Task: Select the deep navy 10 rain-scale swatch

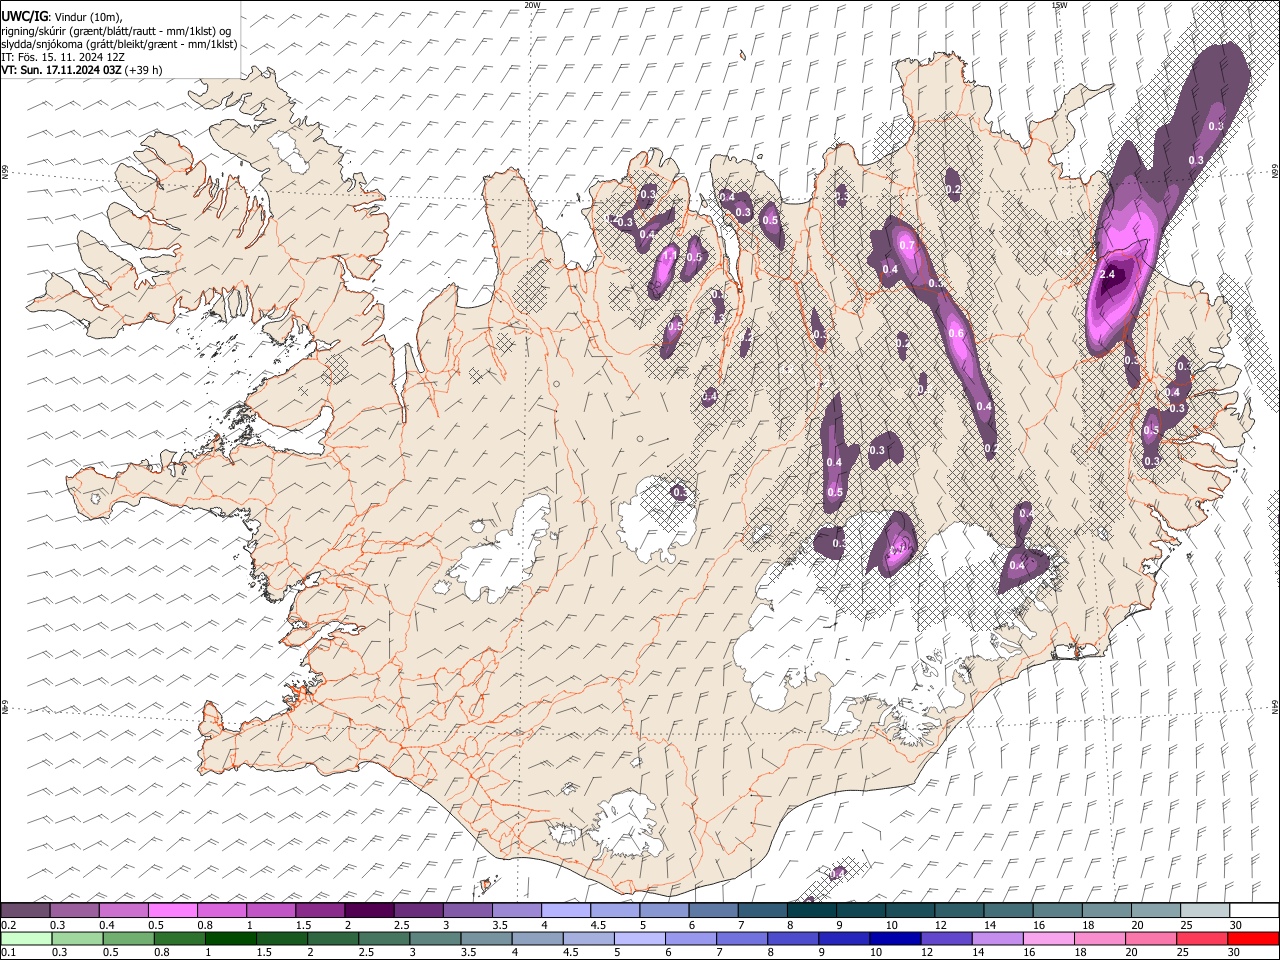Action: tap(896, 938)
